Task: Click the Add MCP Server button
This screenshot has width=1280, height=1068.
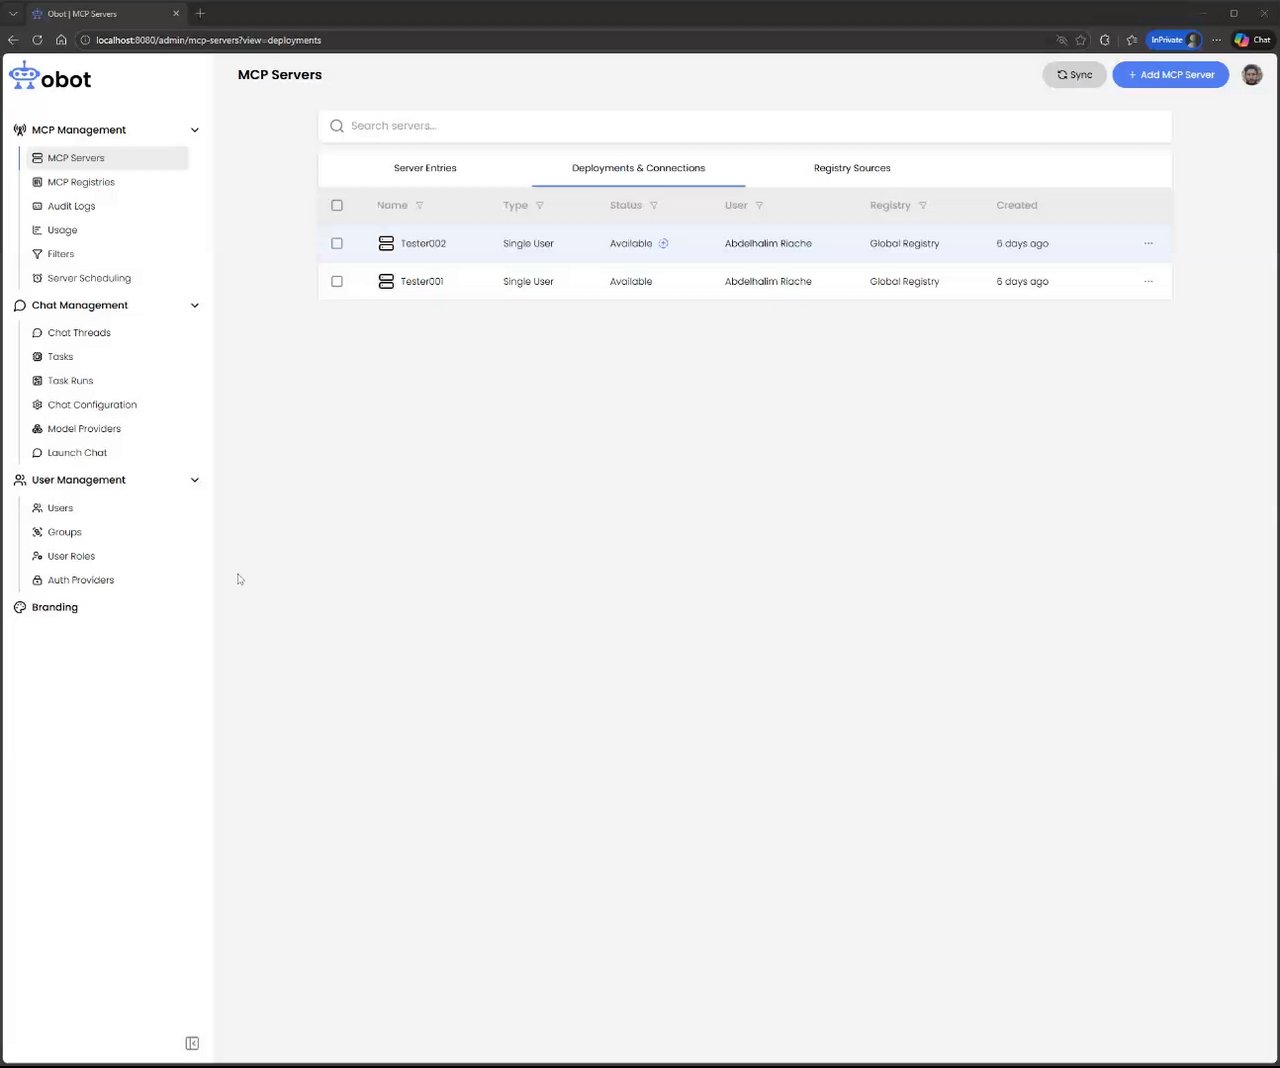Action: pyautogui.click(x=1170, y=75)
